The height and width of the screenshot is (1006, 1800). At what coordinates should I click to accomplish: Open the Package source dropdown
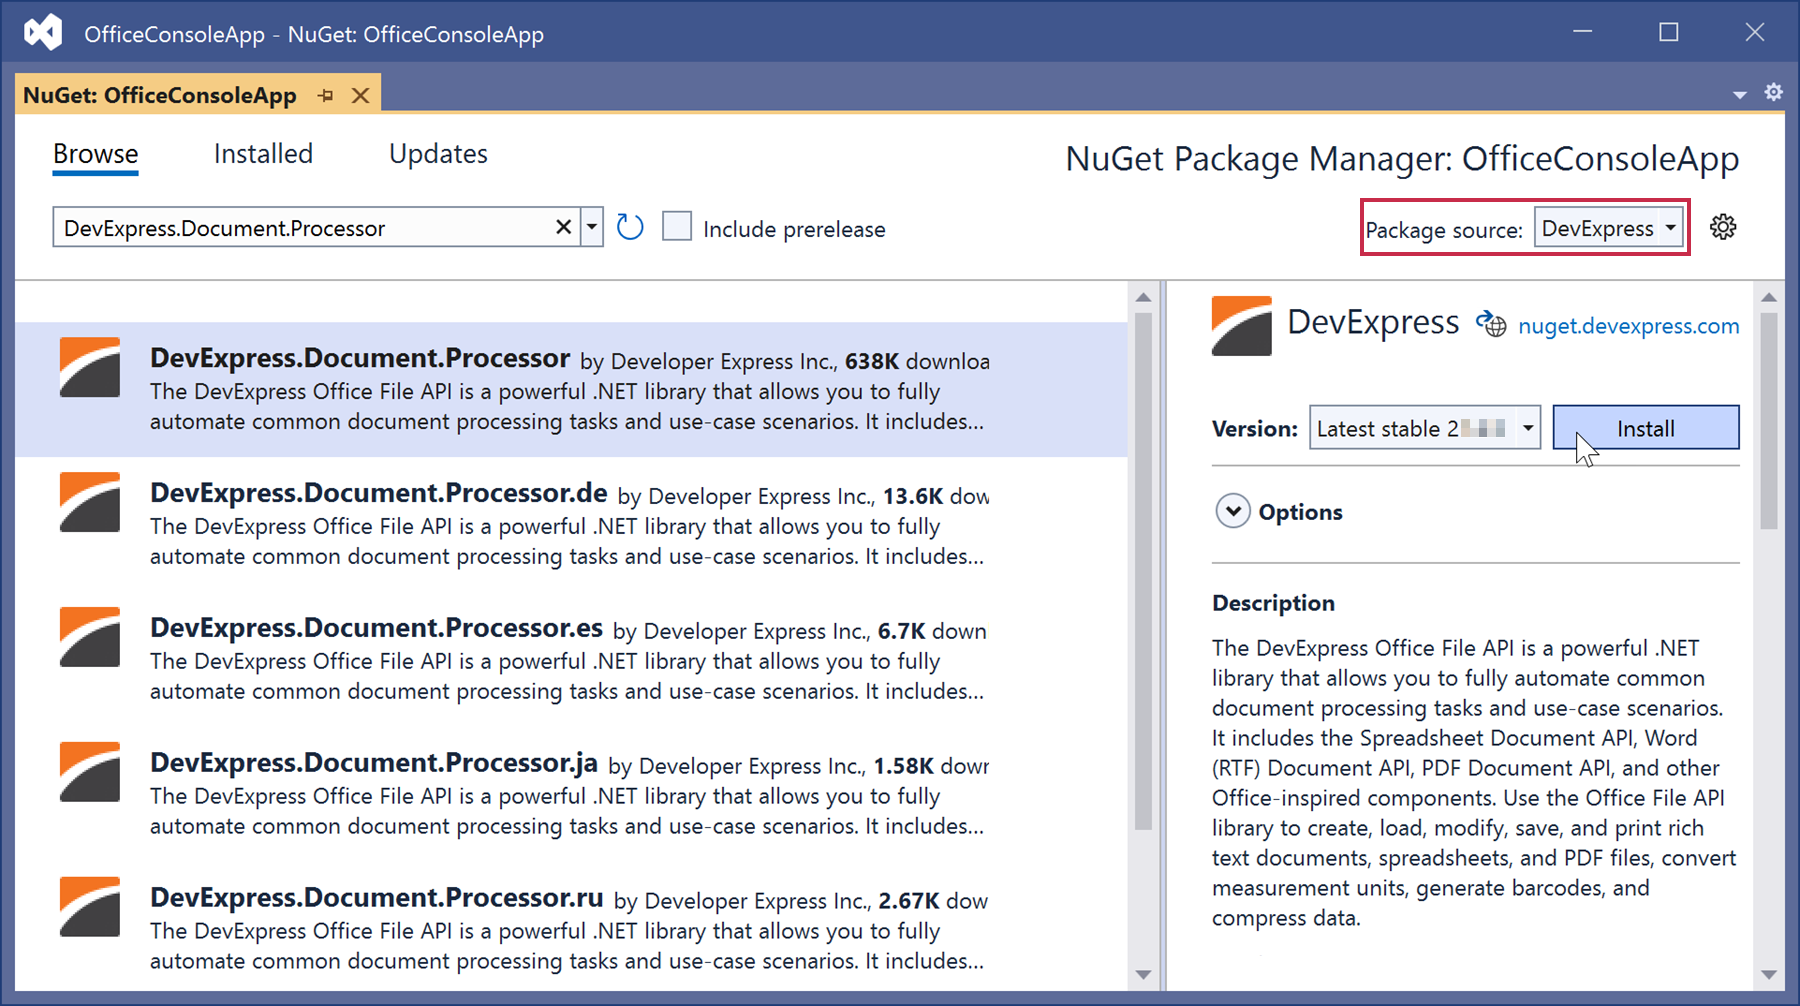pos(1609,229)
